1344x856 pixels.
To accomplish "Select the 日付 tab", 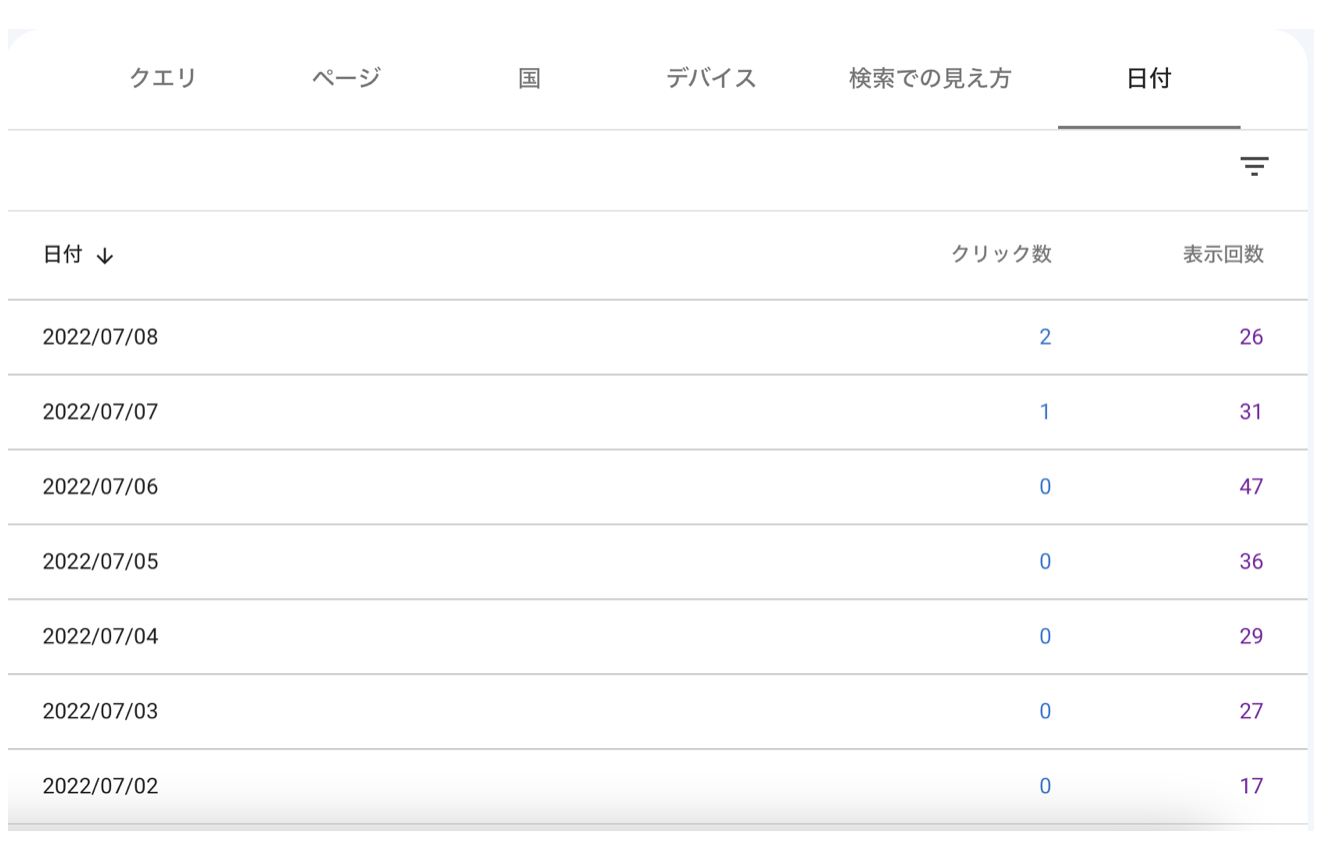I will [1149, 78].
